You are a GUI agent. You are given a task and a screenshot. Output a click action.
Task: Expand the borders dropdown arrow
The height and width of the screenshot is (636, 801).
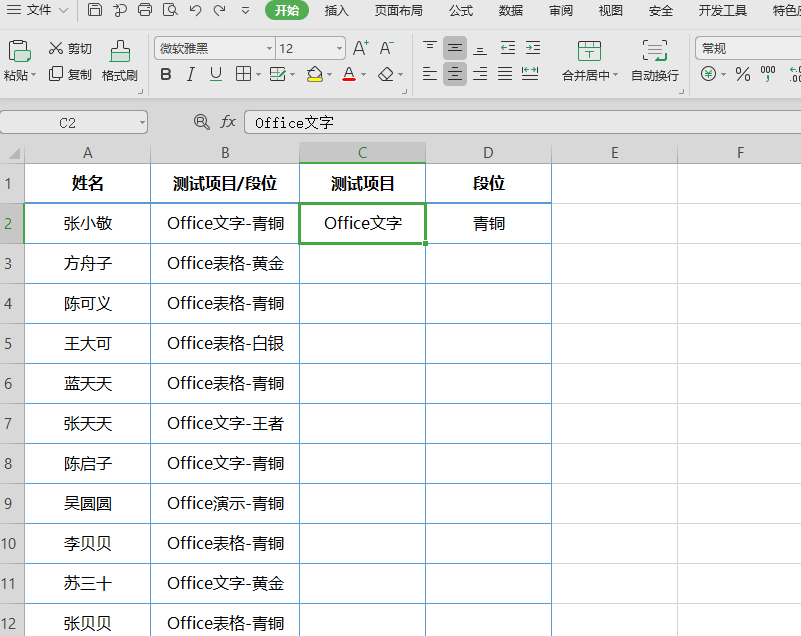(x=258, y=75)
